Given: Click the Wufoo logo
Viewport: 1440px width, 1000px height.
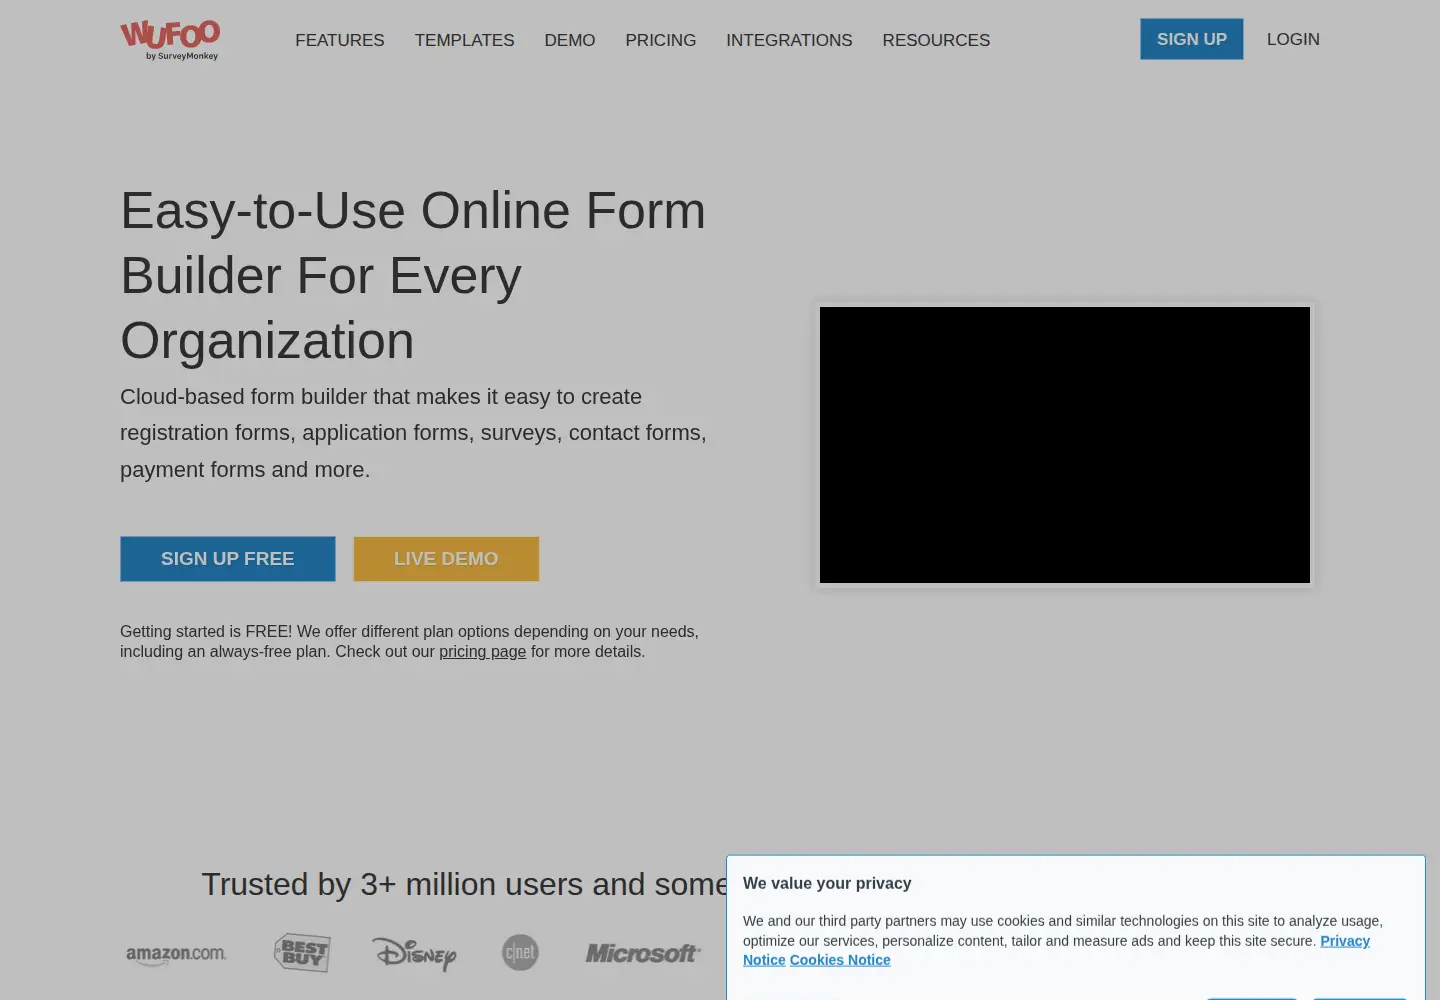Looking at the screenshot, I should click(x=170, y=40).
